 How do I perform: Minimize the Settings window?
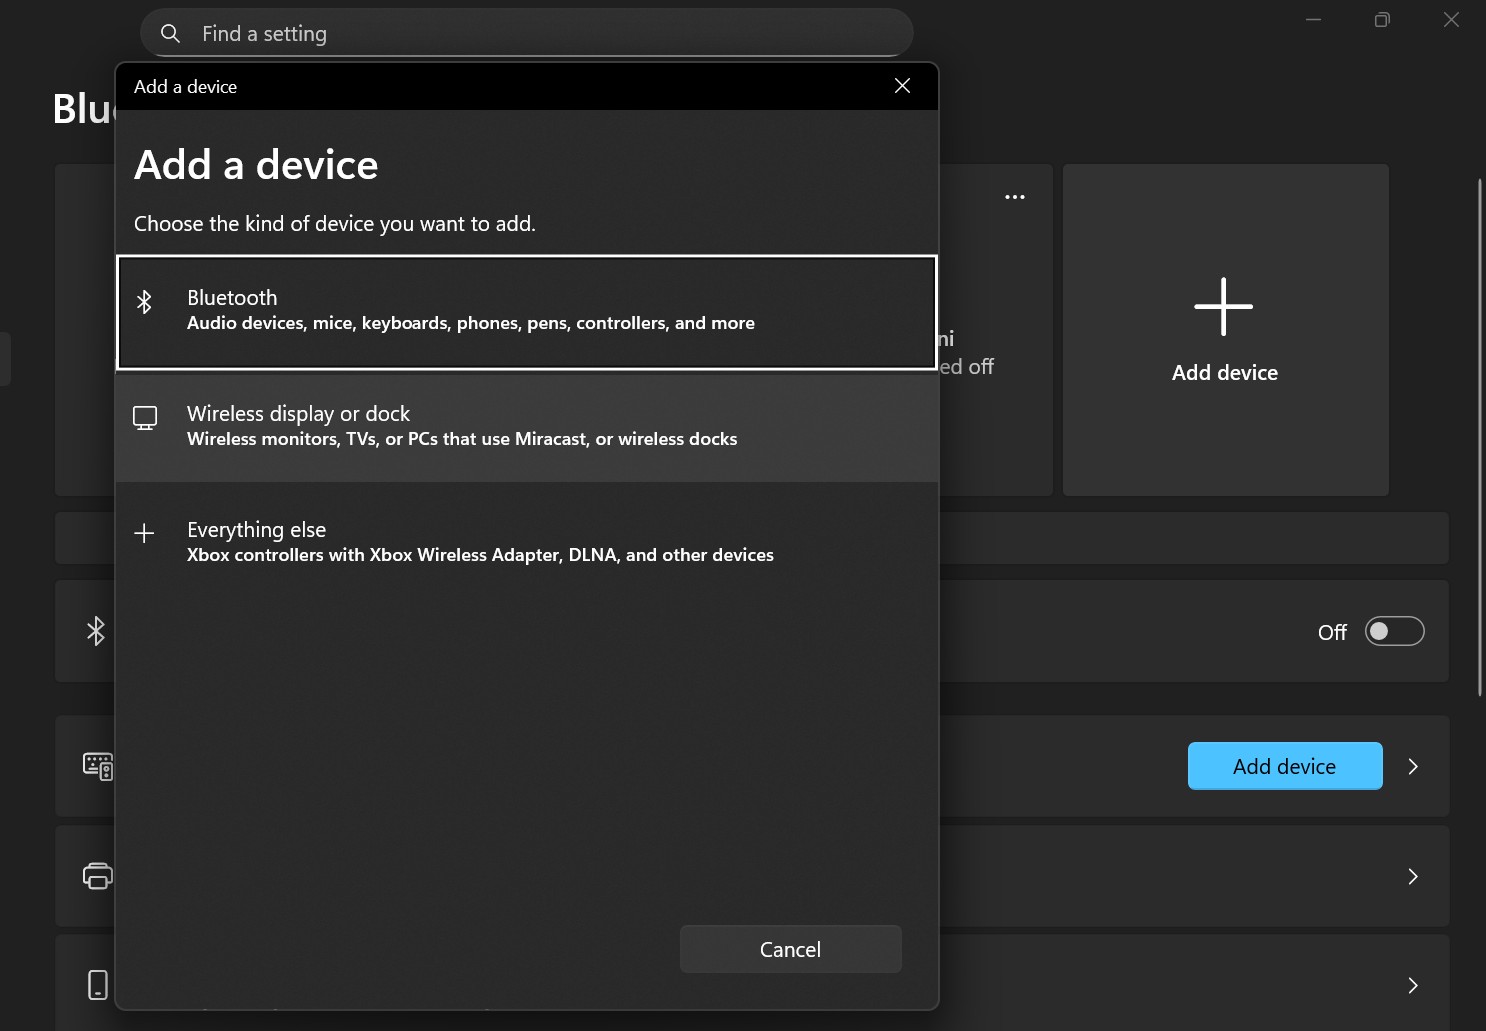1314,20
